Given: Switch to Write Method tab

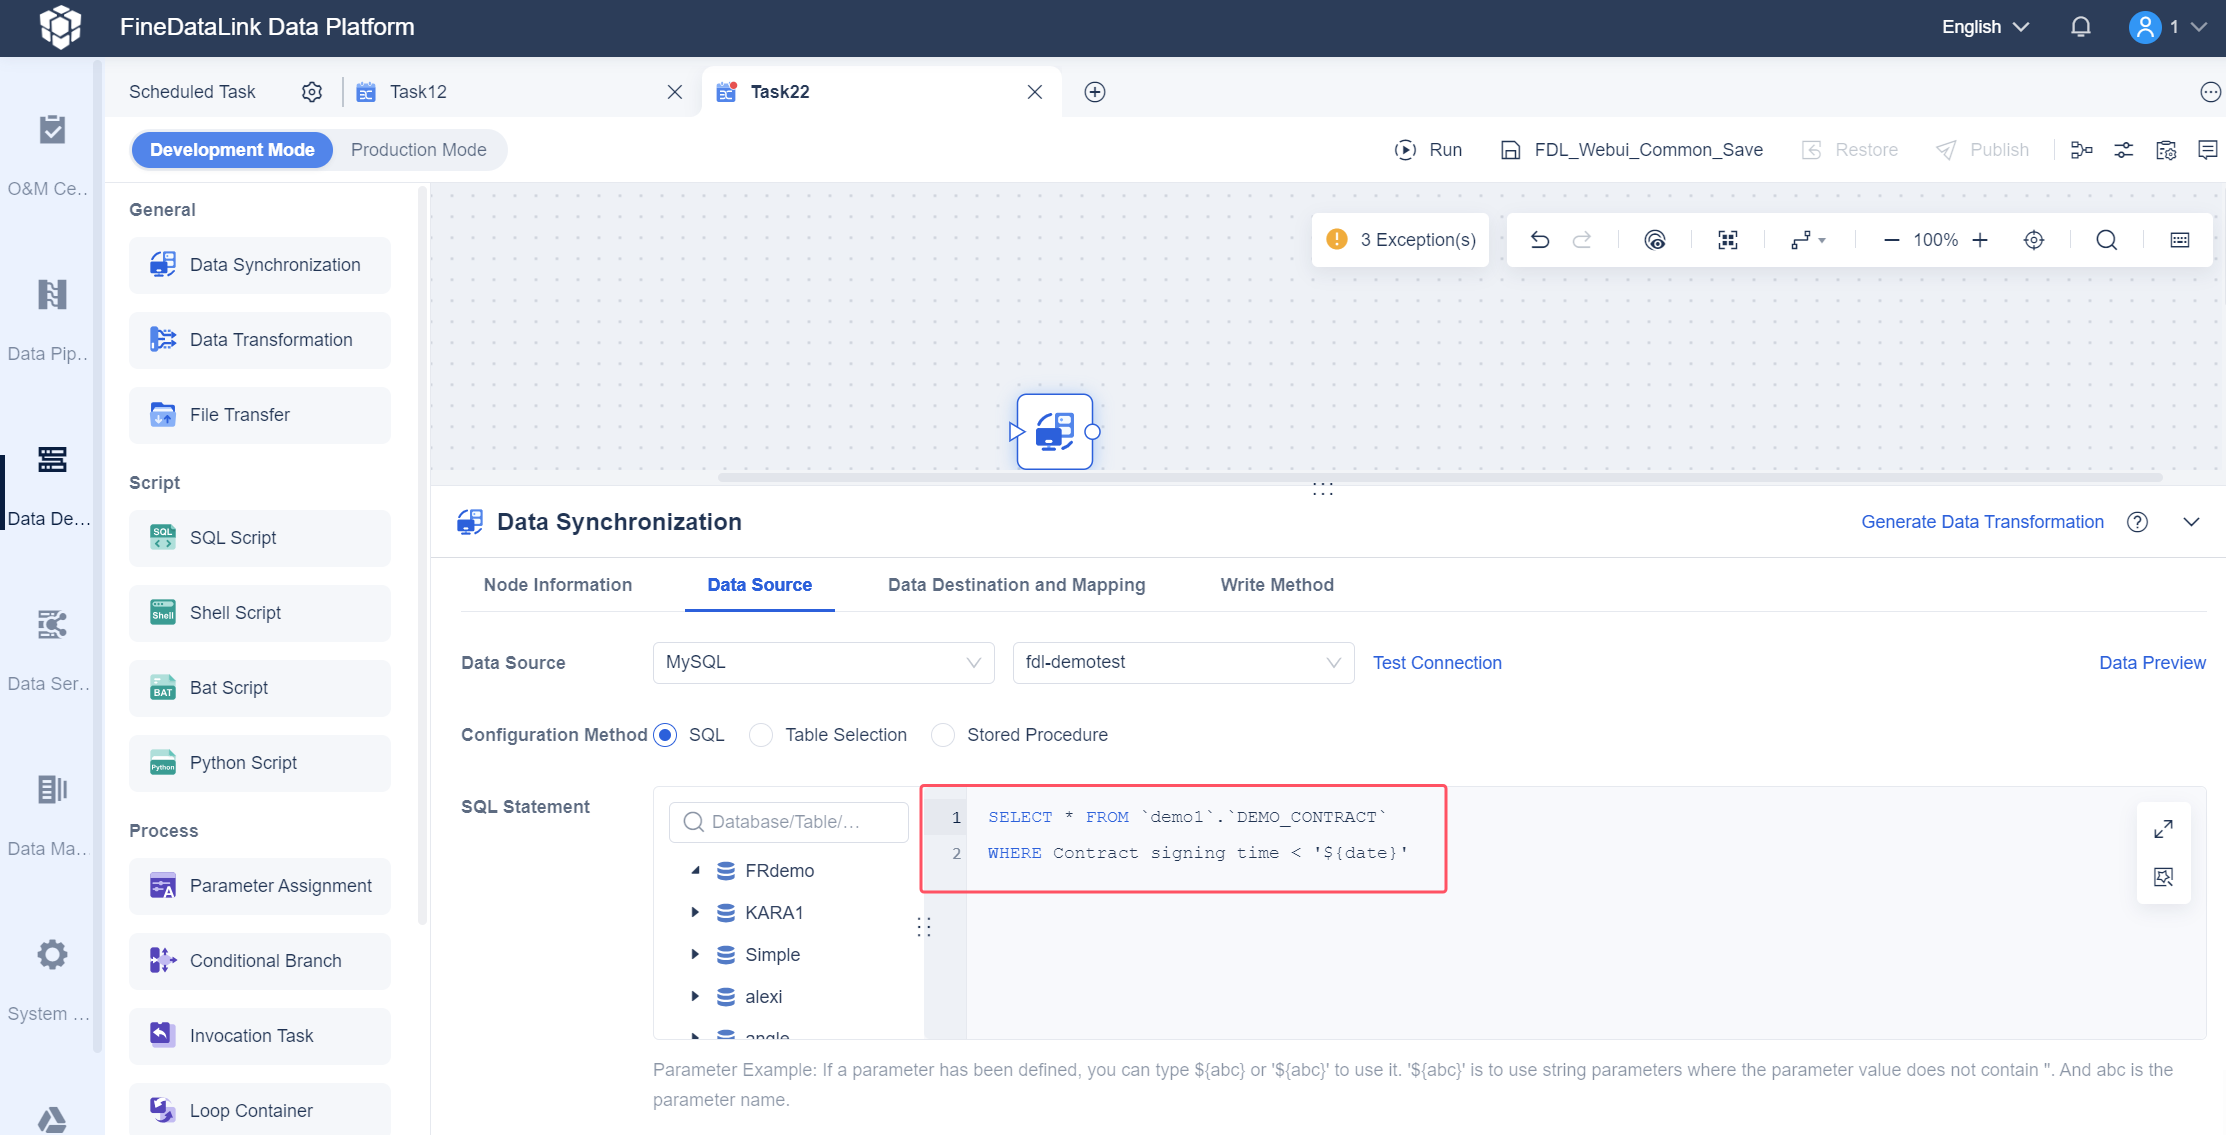Looking at the screenshot, I should coord(1277,585).
